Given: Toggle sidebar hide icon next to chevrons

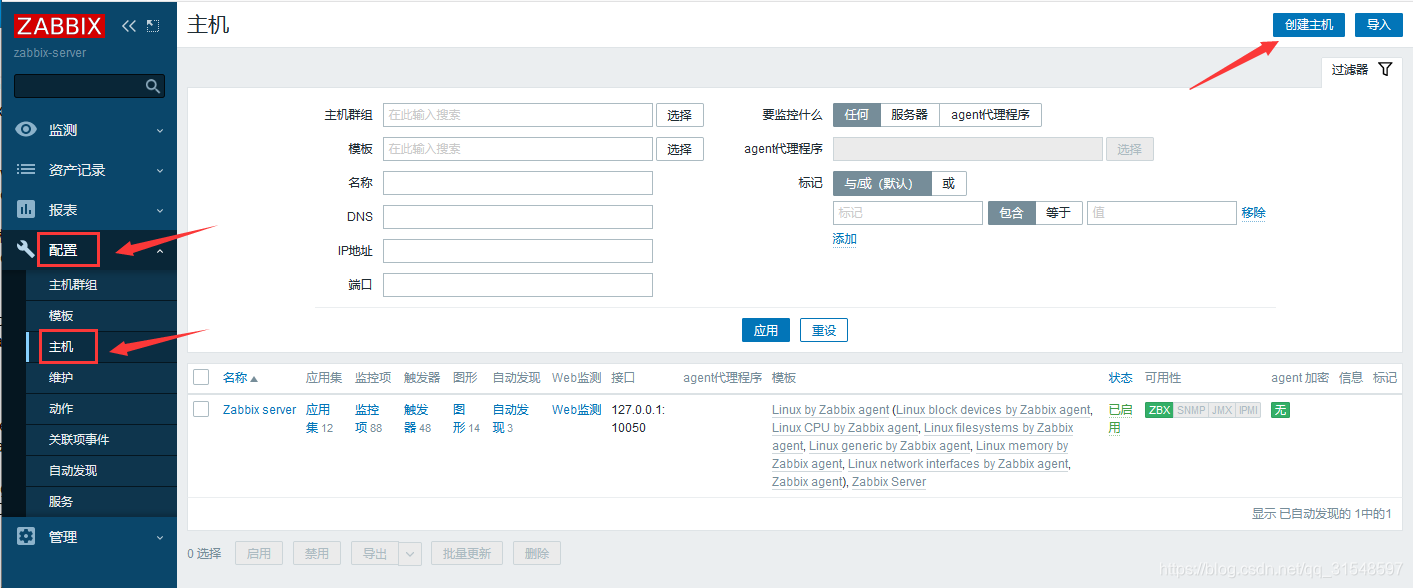Looking at the screenshot, I should pos(153,26).
